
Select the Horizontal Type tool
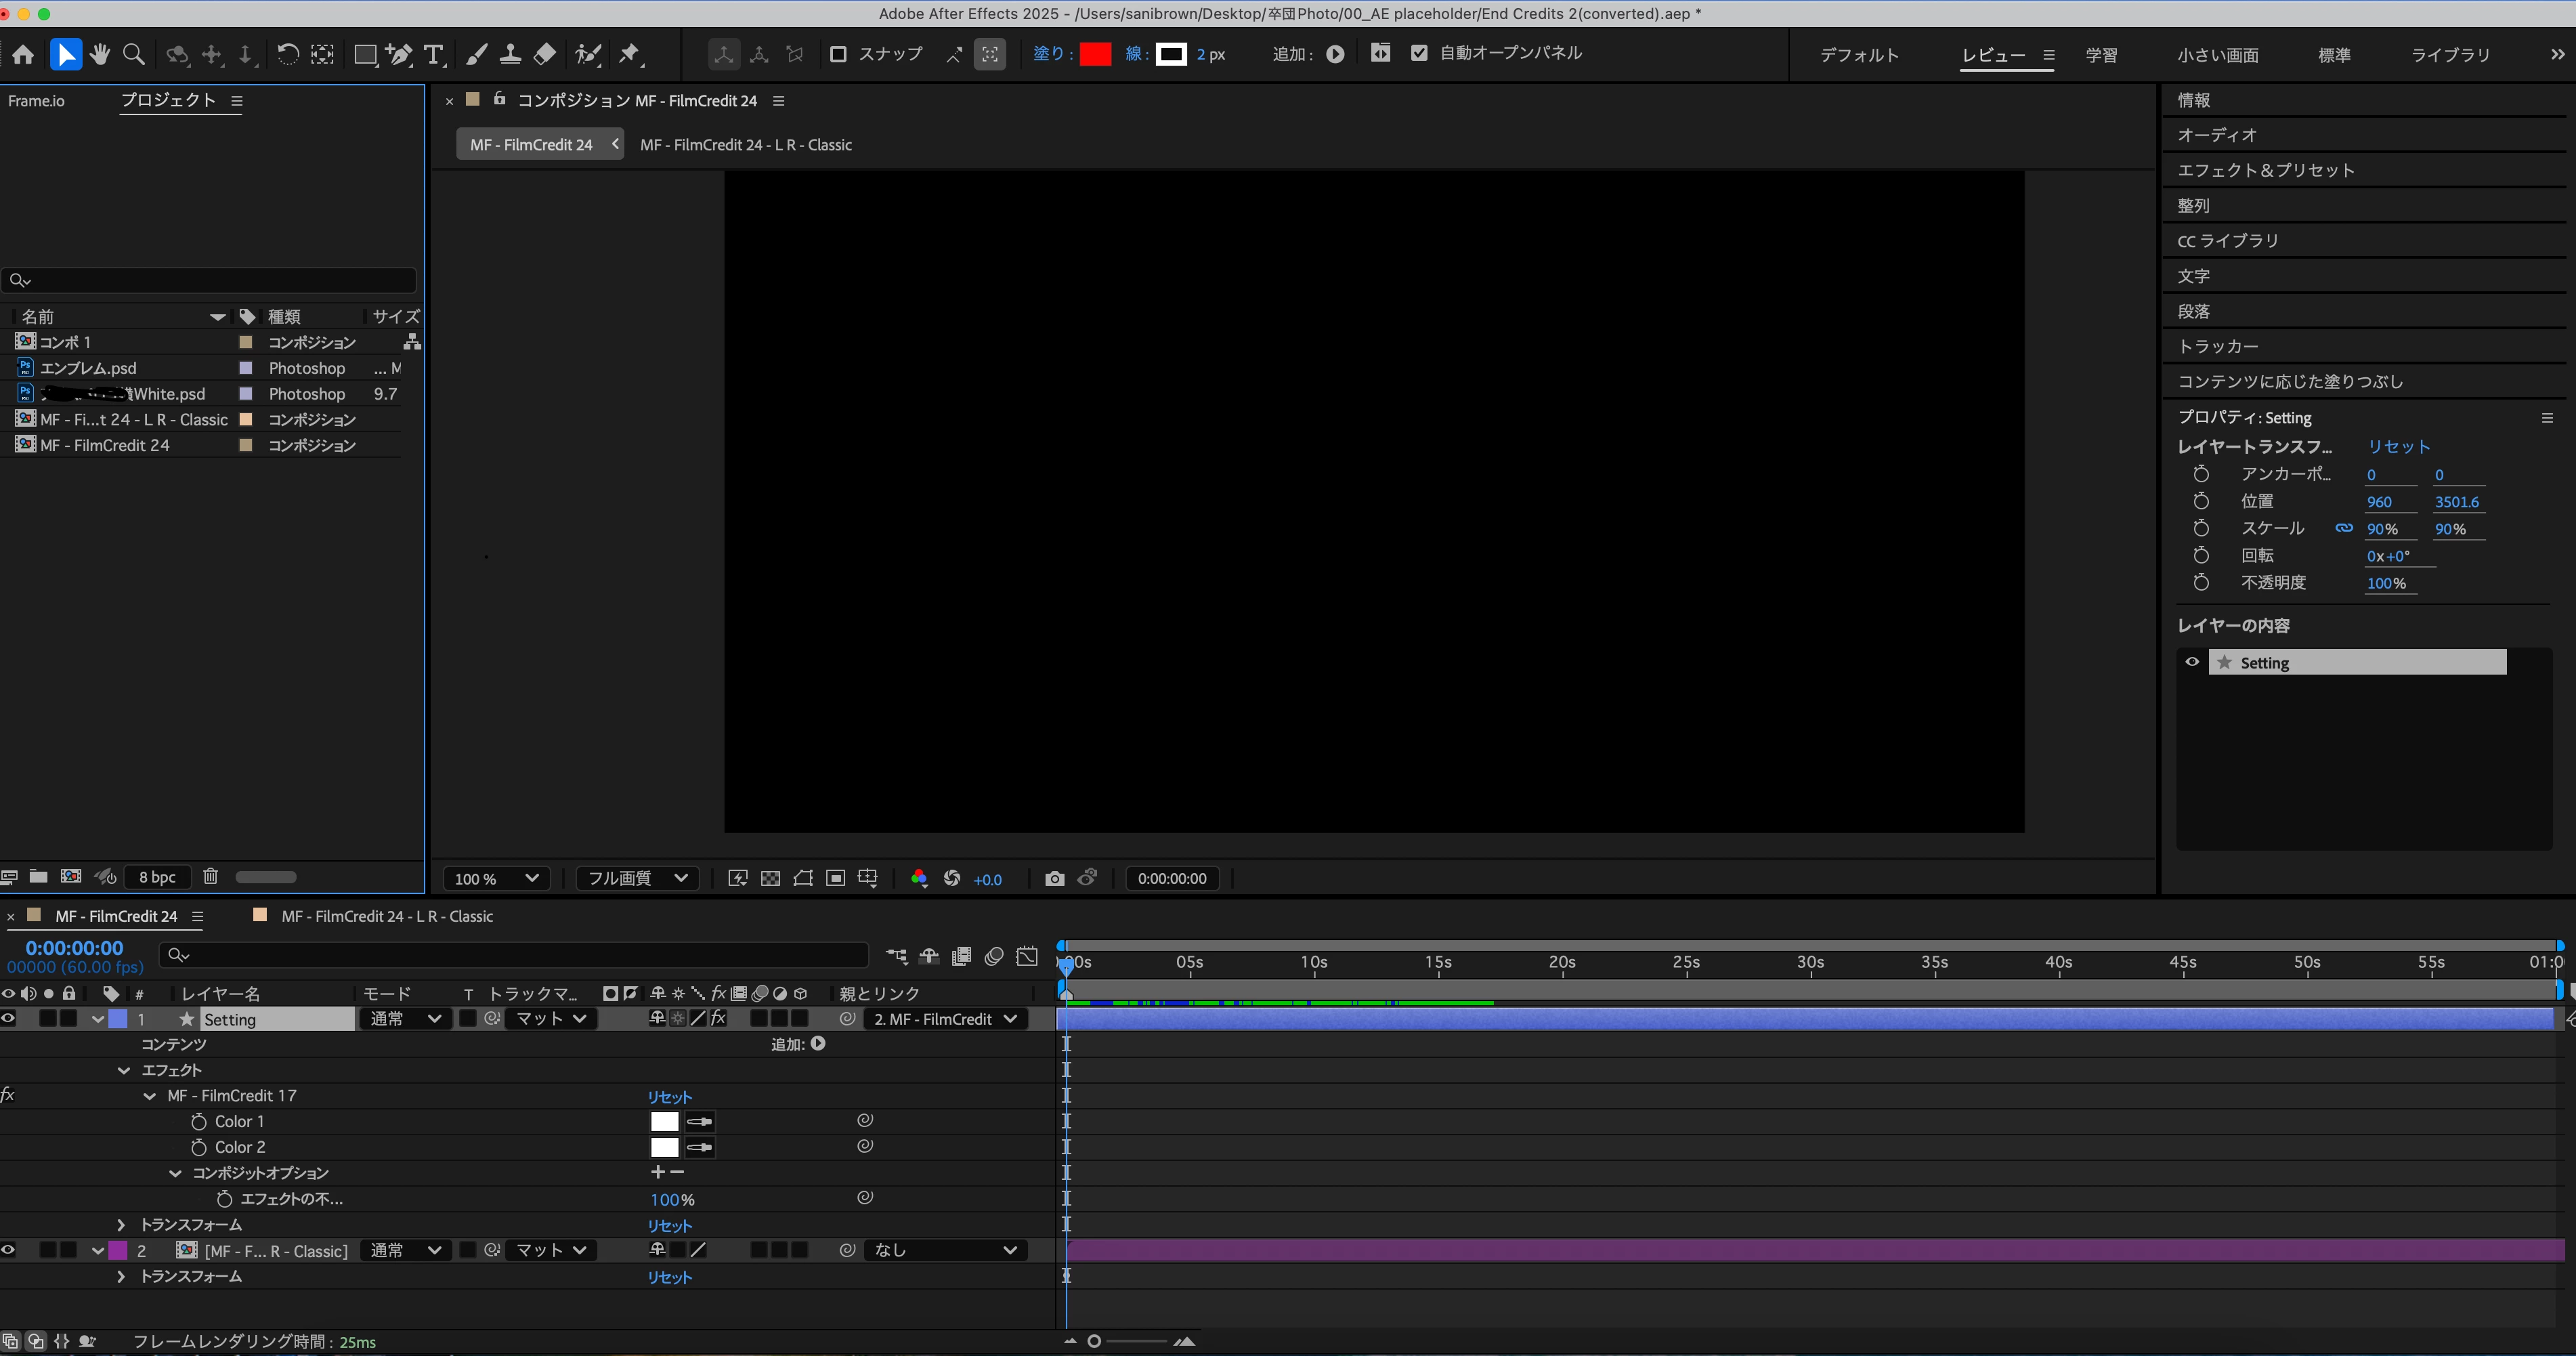[x=433, y=54]
